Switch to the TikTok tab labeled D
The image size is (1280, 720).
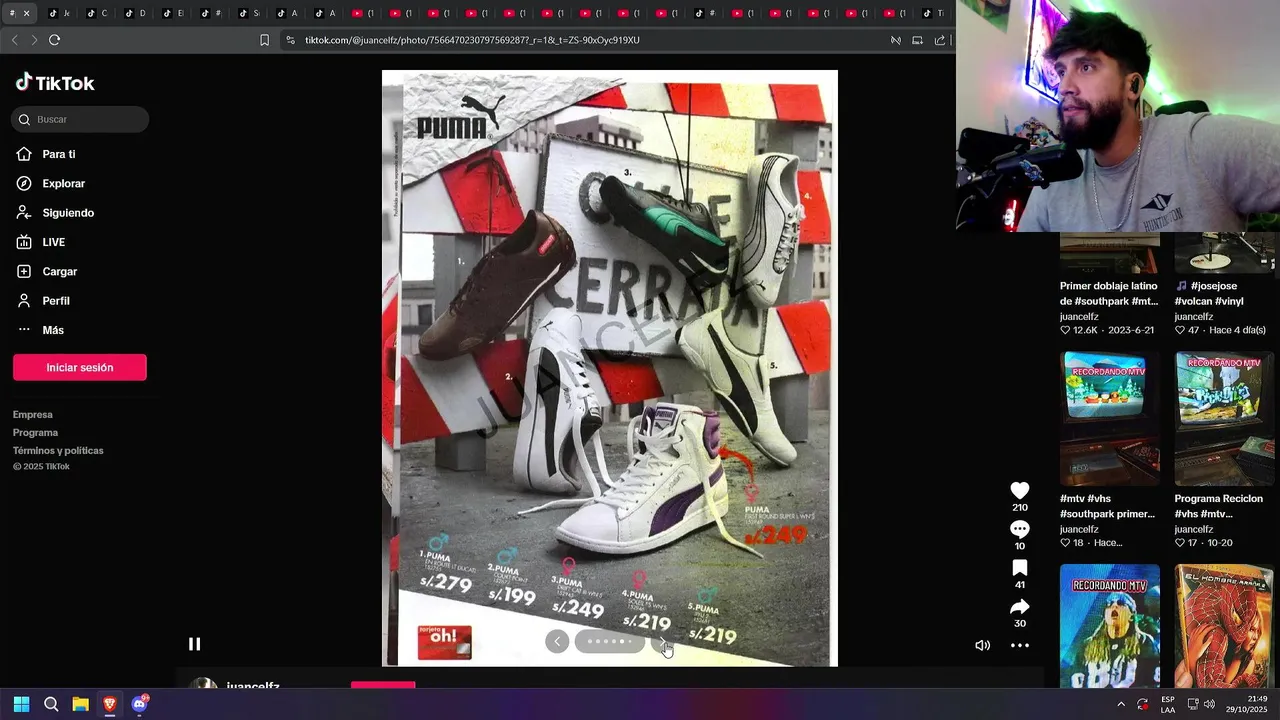[x=136, y=13]
